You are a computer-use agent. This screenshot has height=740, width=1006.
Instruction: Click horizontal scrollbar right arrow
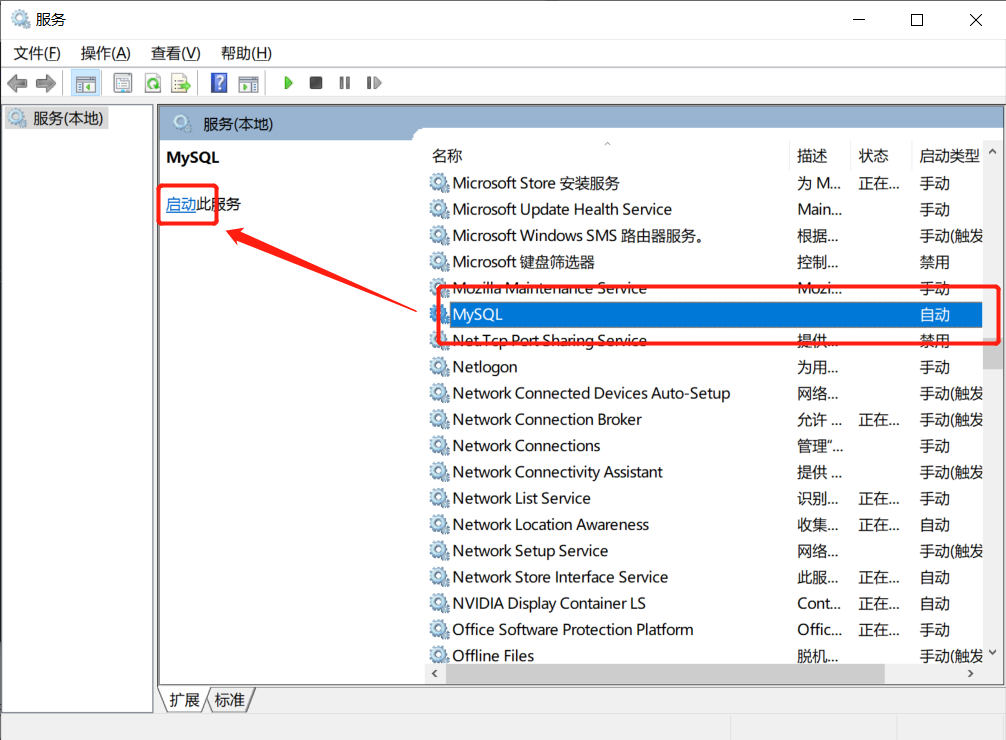tap(970, 673)
